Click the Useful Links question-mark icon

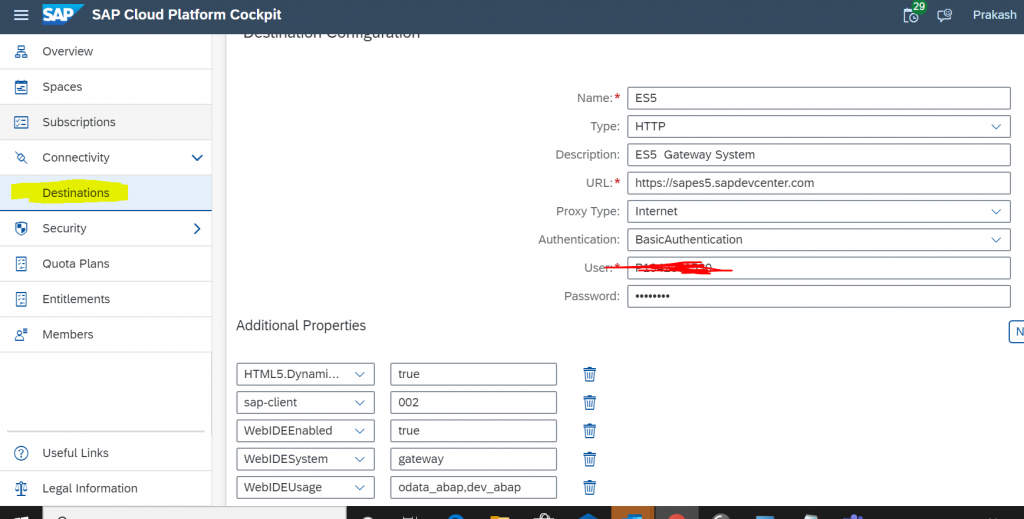(21, 453)
